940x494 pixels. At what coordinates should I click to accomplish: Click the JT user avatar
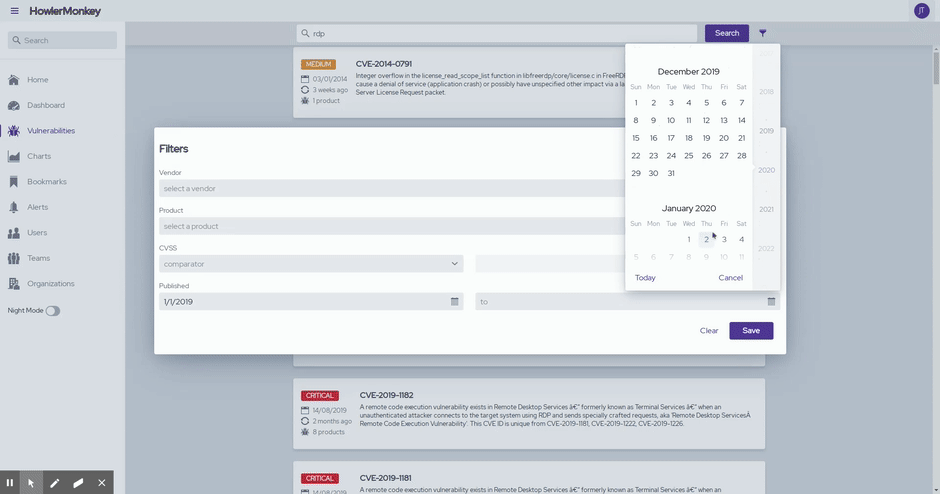pos(921,11)
